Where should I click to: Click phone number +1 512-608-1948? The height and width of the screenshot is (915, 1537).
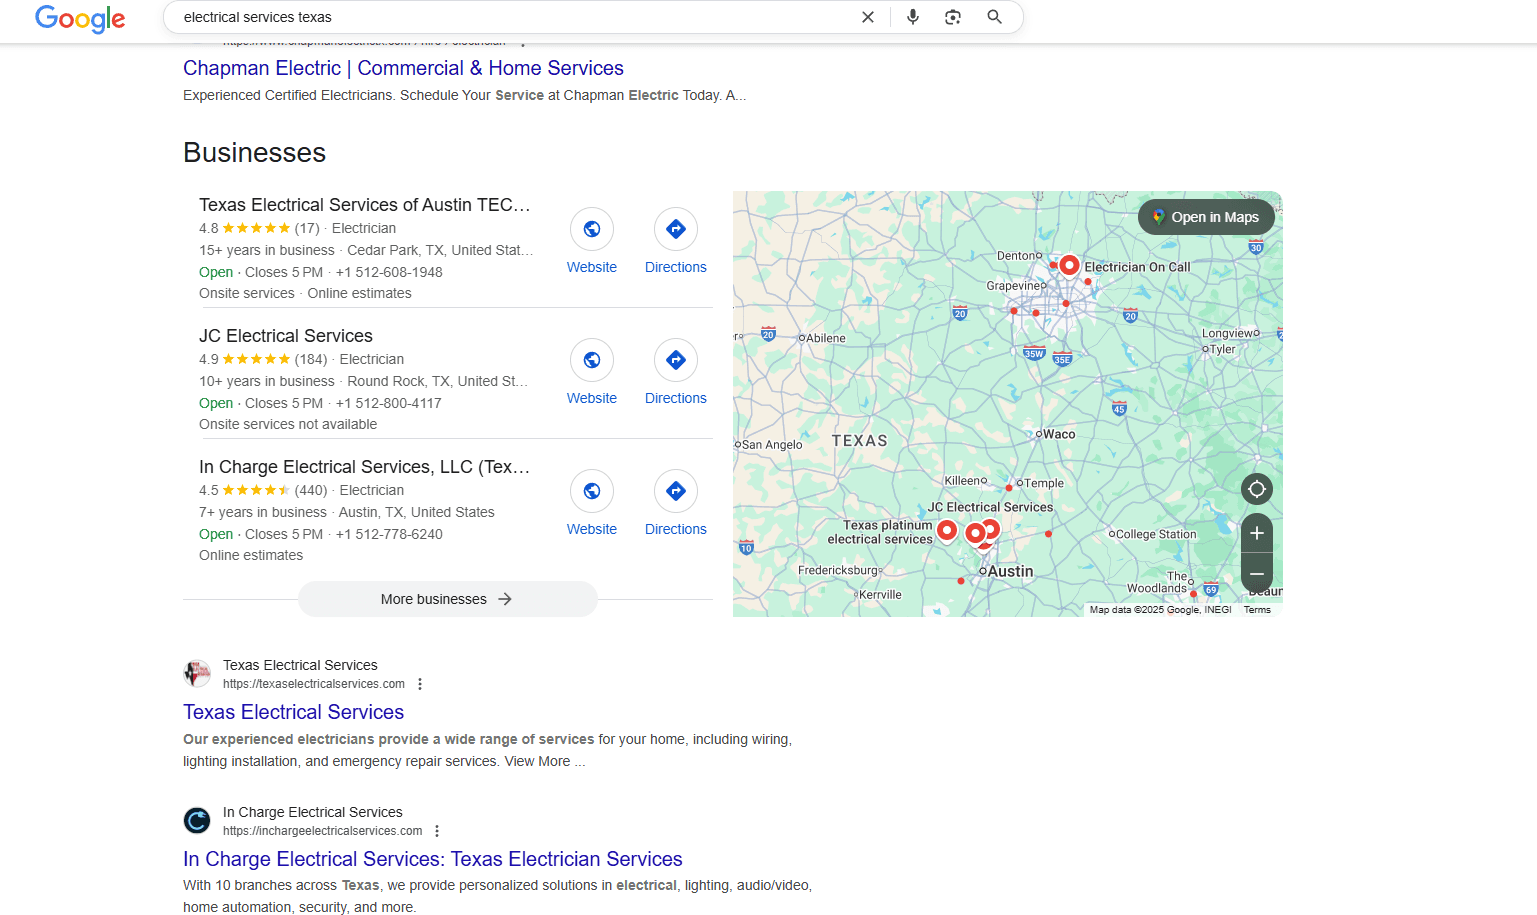(x=389, y=272)
